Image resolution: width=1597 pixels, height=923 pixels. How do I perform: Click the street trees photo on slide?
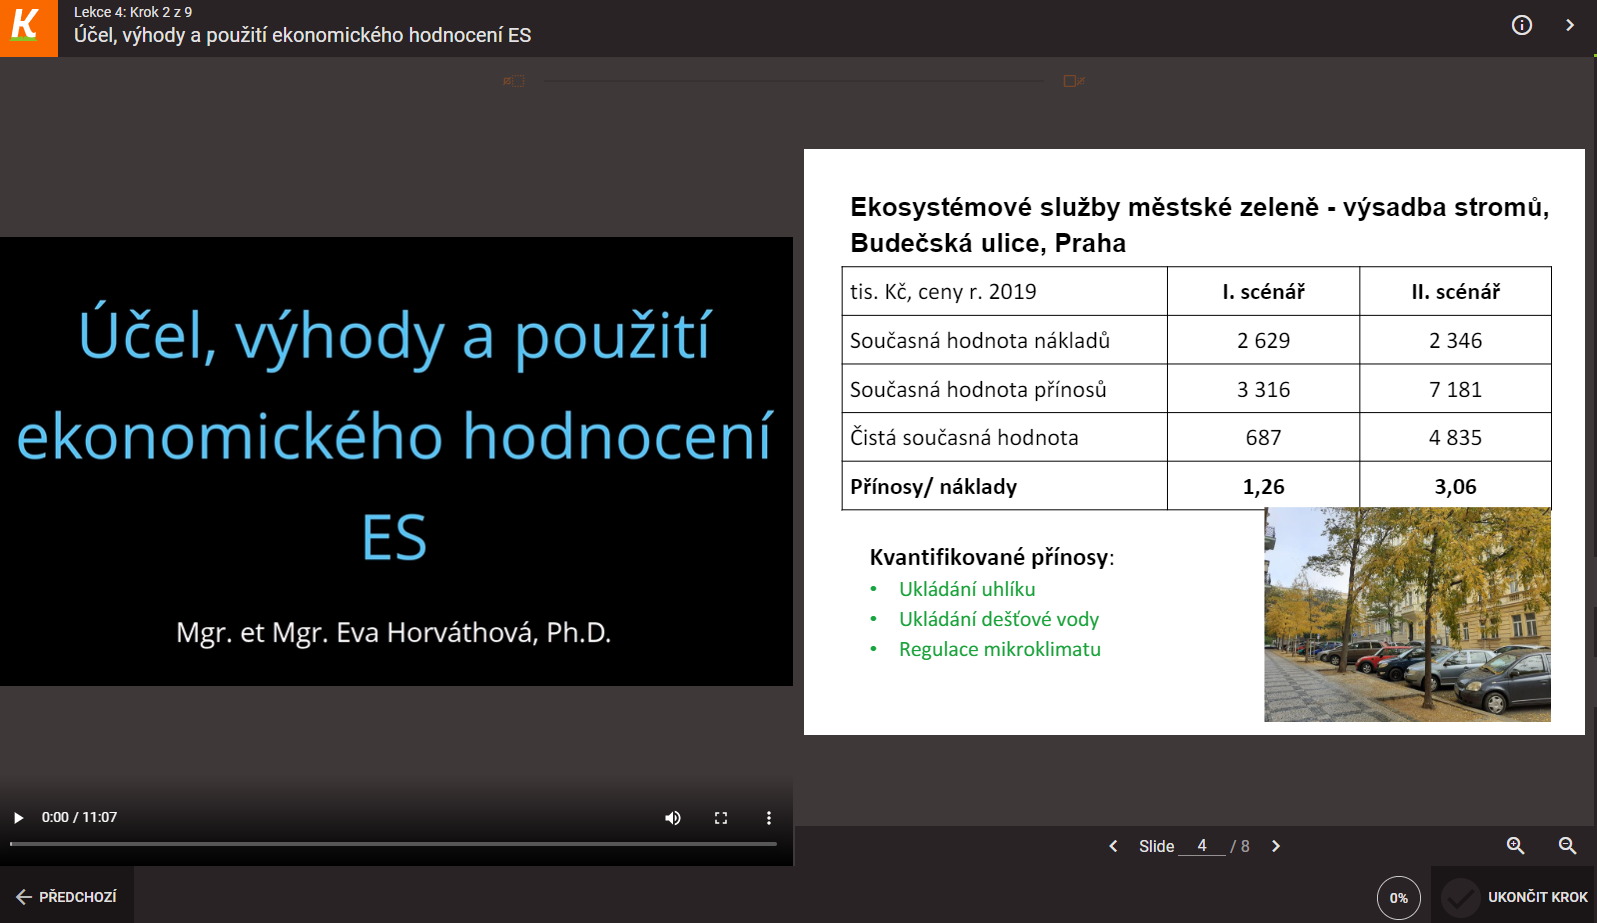coord(1407,615)
